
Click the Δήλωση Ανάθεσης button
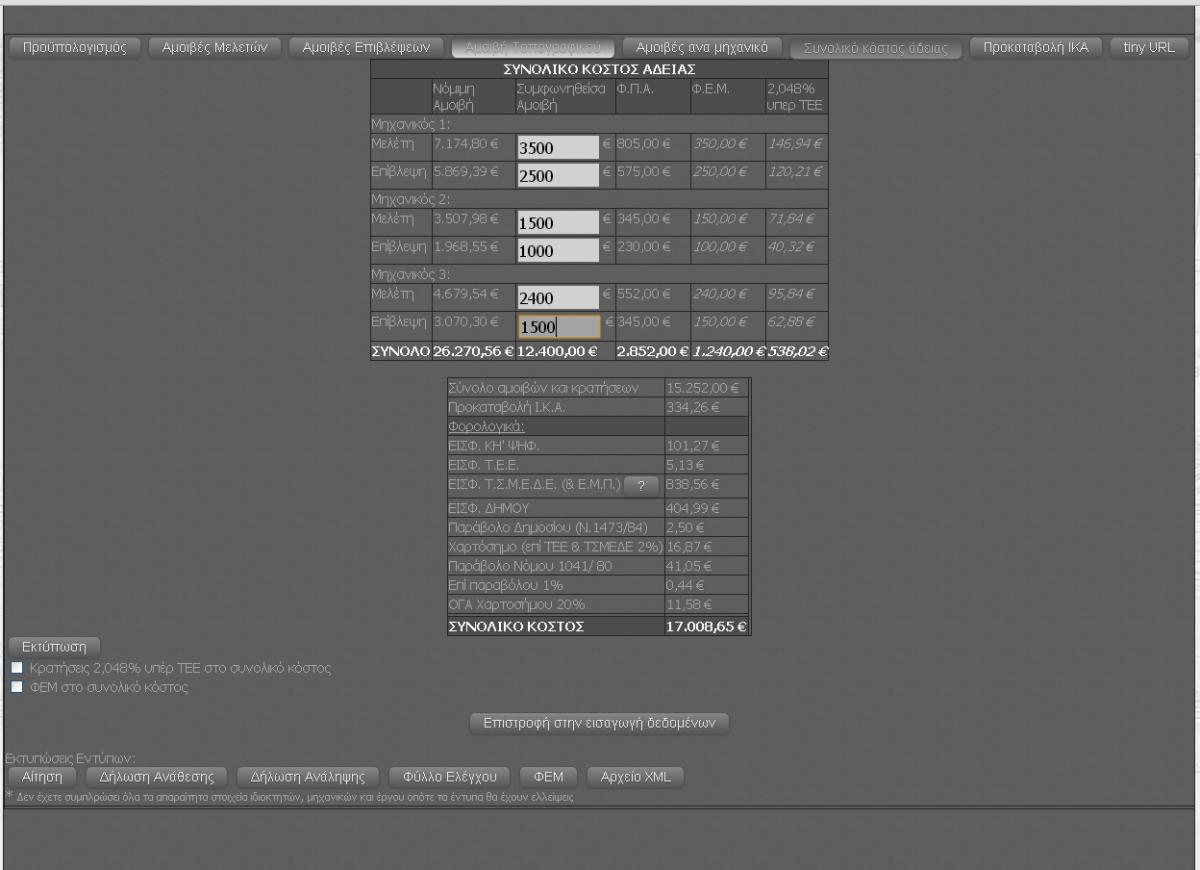[157, 776]
